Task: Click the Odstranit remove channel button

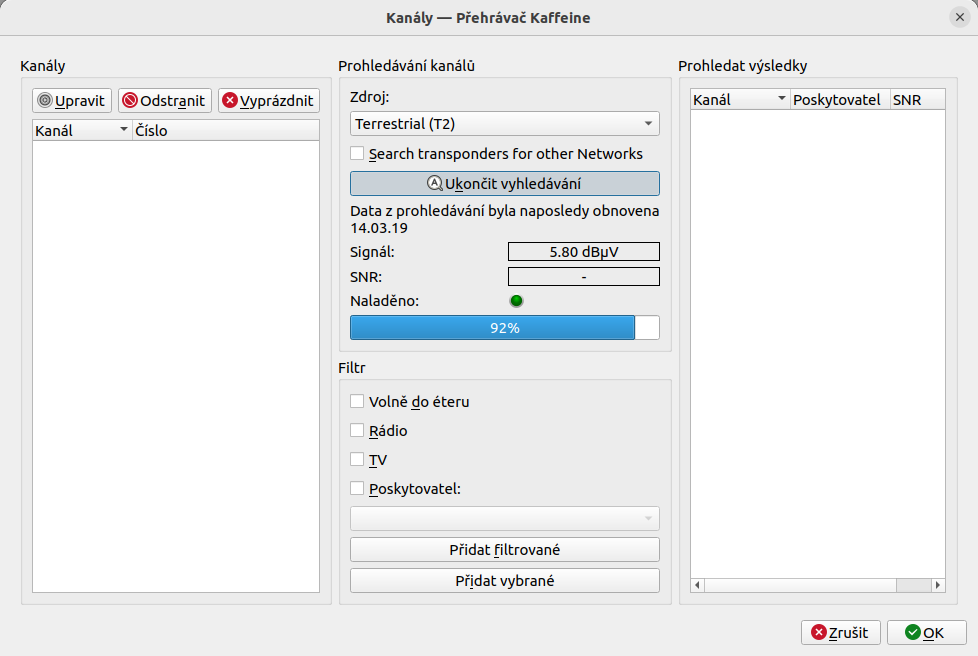Action: point(165,100)
